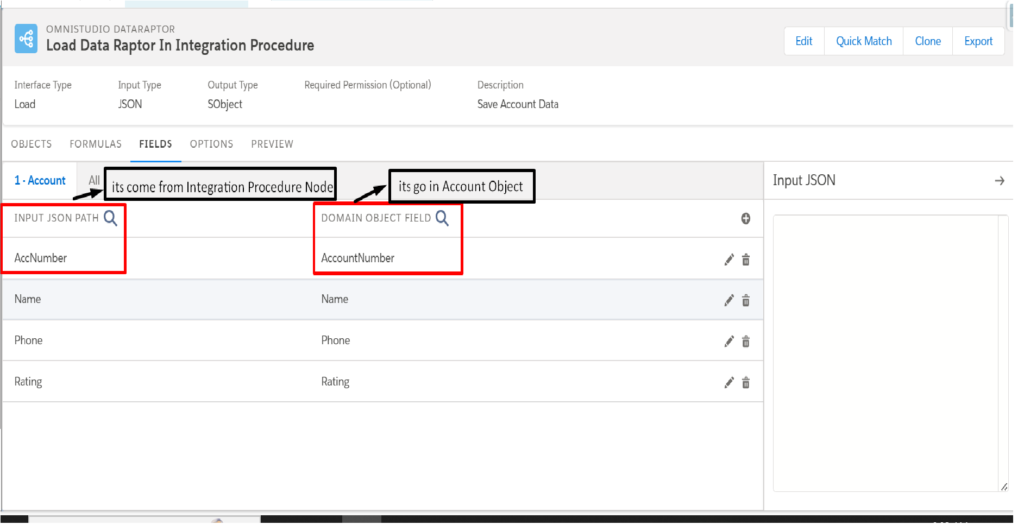
Task: Clone this DataRaptor
Action: [x=928, y=41]
